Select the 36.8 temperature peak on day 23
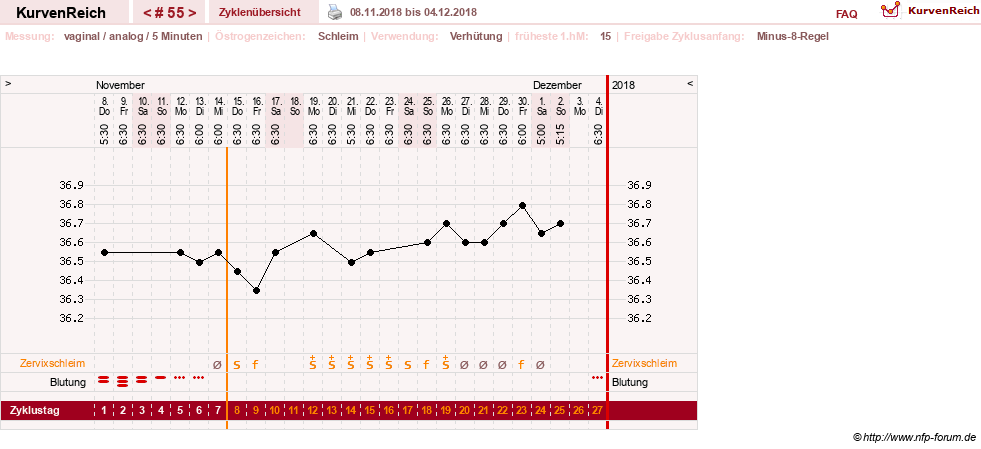Screen dimensions: 981x449 [x=522, y=205]
